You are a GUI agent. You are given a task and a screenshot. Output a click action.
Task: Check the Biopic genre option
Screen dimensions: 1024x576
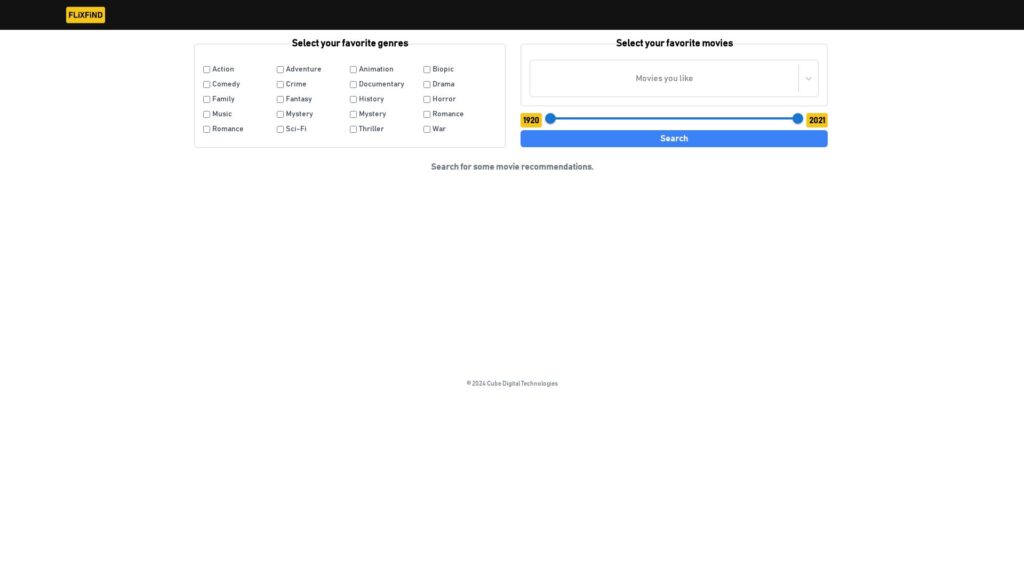427,69
